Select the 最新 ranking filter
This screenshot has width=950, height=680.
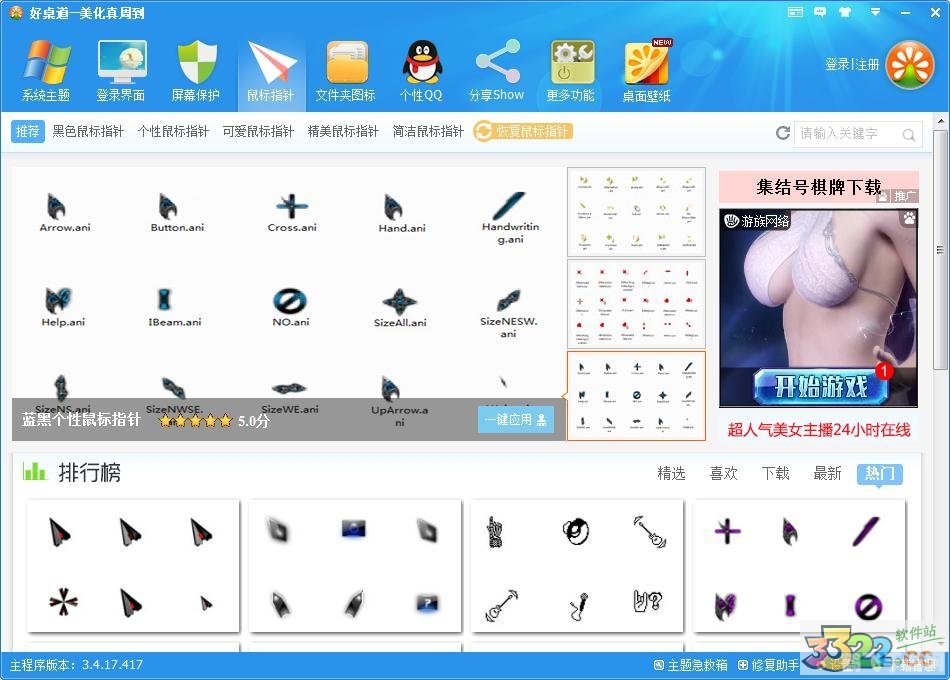pyautogui.click(x=827, y=473)
